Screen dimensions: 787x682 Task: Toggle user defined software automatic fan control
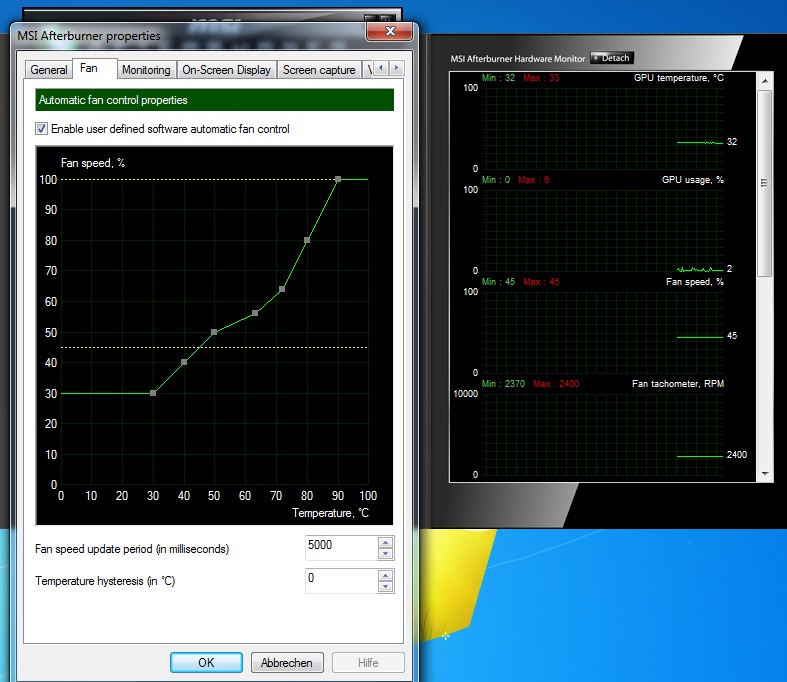(42, 128)
